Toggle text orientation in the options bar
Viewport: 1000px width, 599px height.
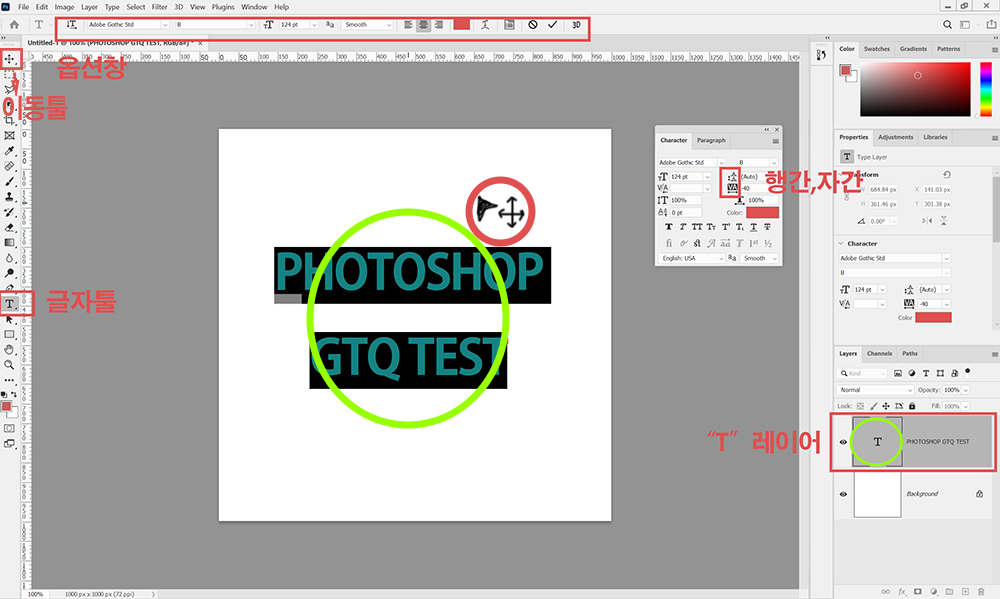click(x=71, y=24)
